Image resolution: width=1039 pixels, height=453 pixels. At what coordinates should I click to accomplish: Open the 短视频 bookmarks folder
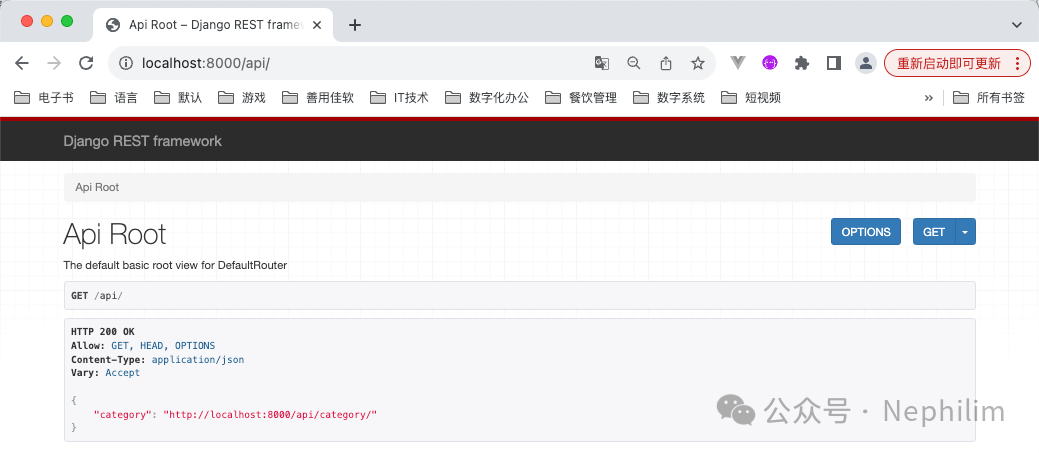tap(751, 98)
